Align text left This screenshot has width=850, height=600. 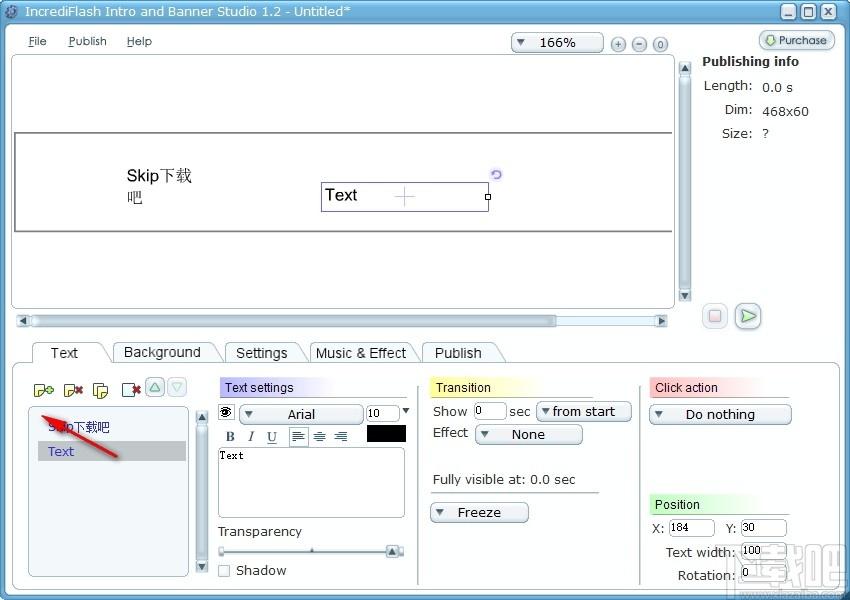point(298,437)
